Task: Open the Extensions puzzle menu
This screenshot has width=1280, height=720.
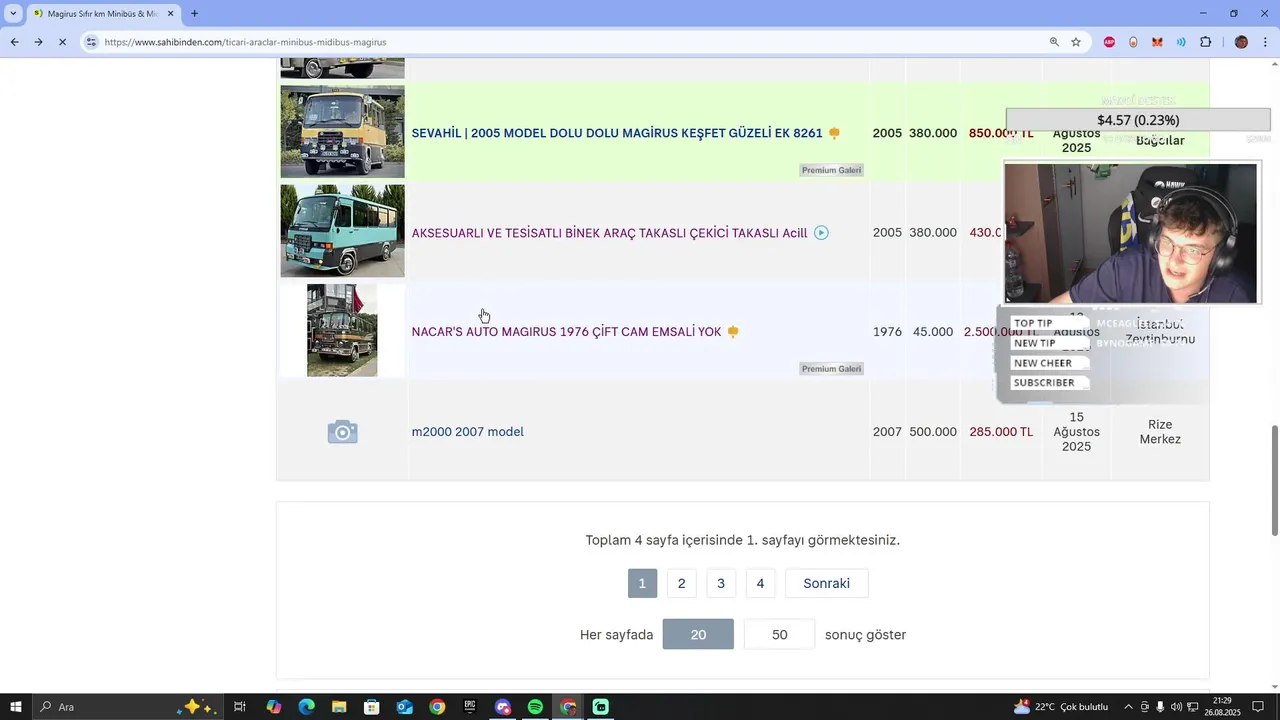Action: (x=1205, y=42)
